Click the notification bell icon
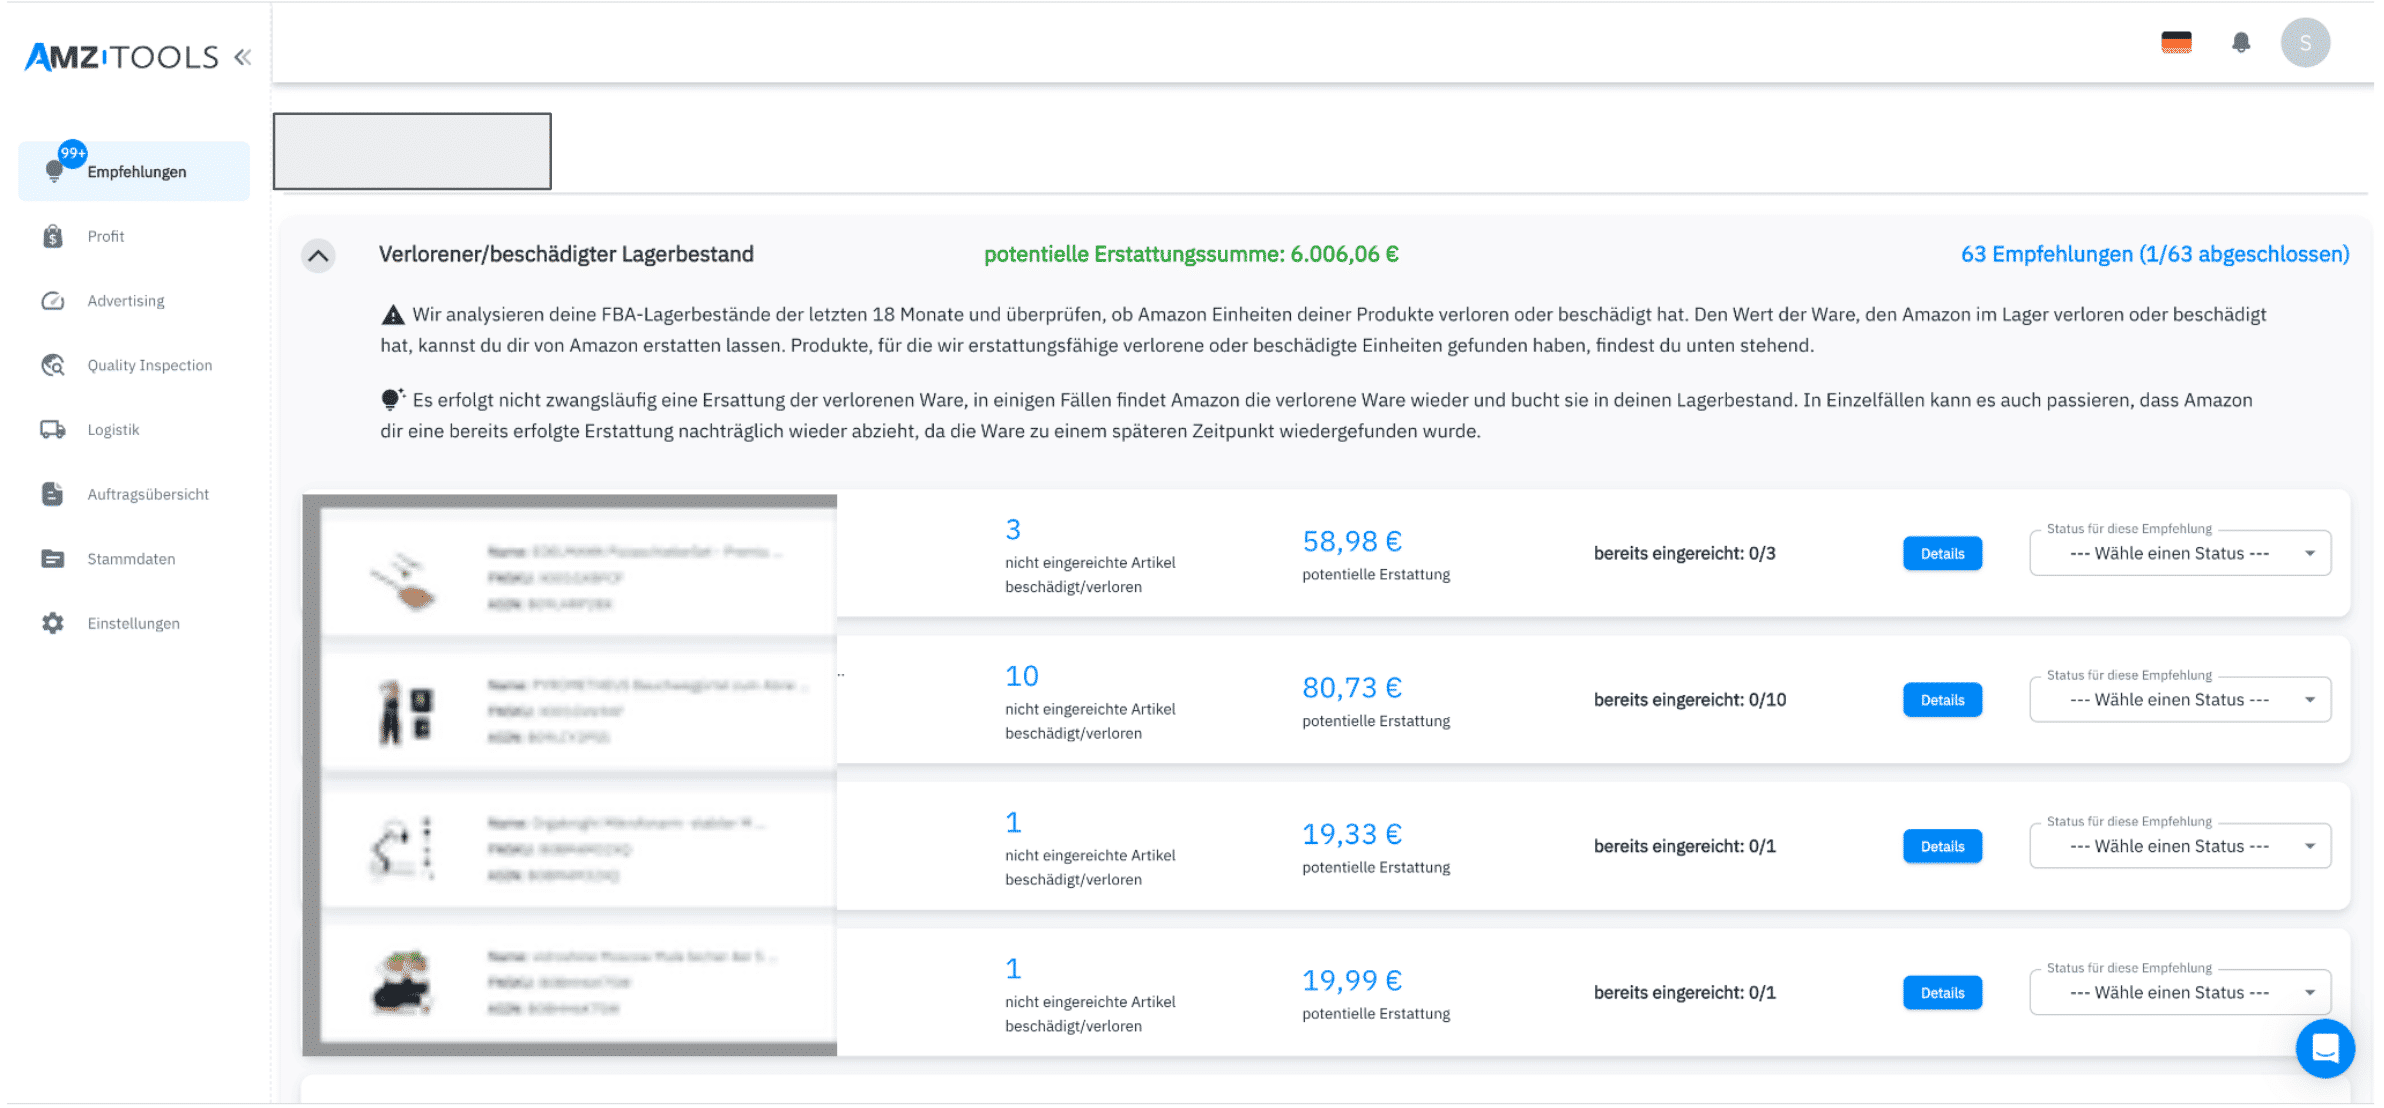 pos(2241,43)
